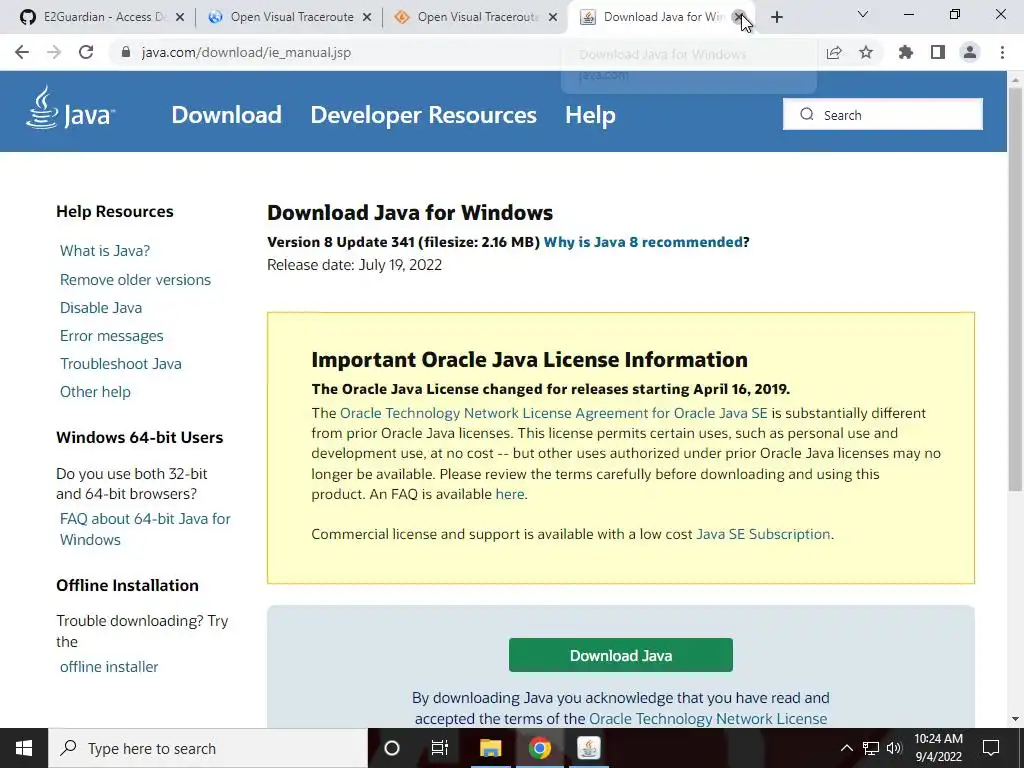Open the Chrome profile avatar

970,52
